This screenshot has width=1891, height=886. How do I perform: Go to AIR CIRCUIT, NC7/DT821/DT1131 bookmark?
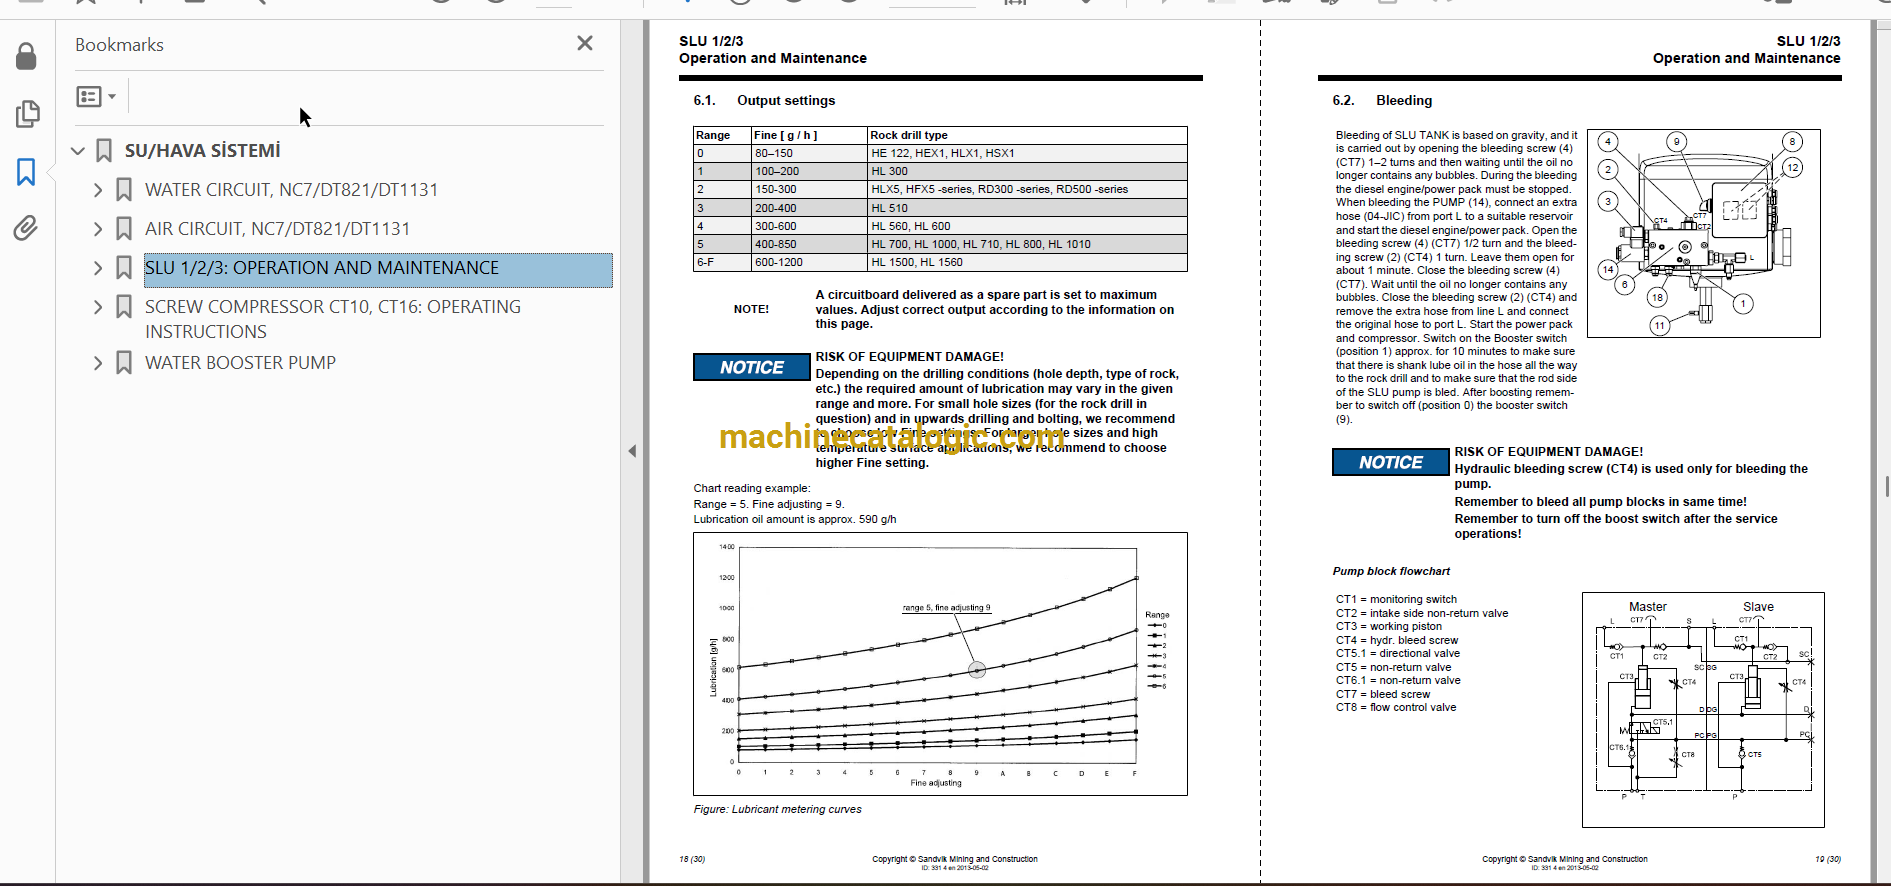(x=277, y=229)
